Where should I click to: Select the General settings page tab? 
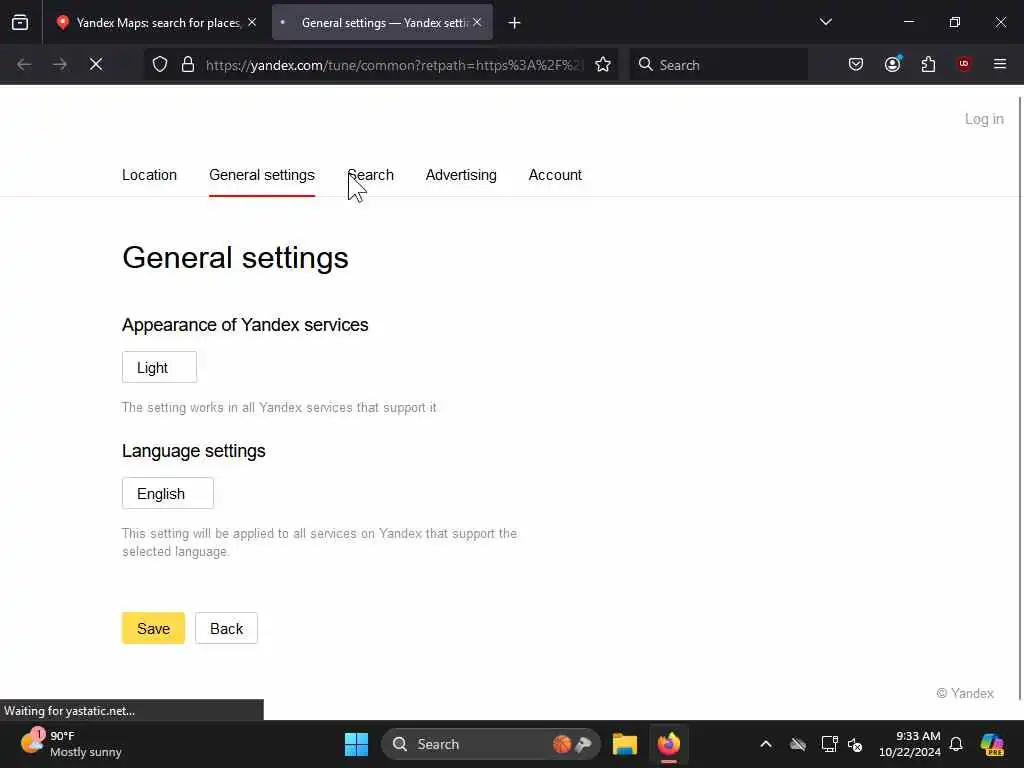pyautogui.click(x=262, y=175)
